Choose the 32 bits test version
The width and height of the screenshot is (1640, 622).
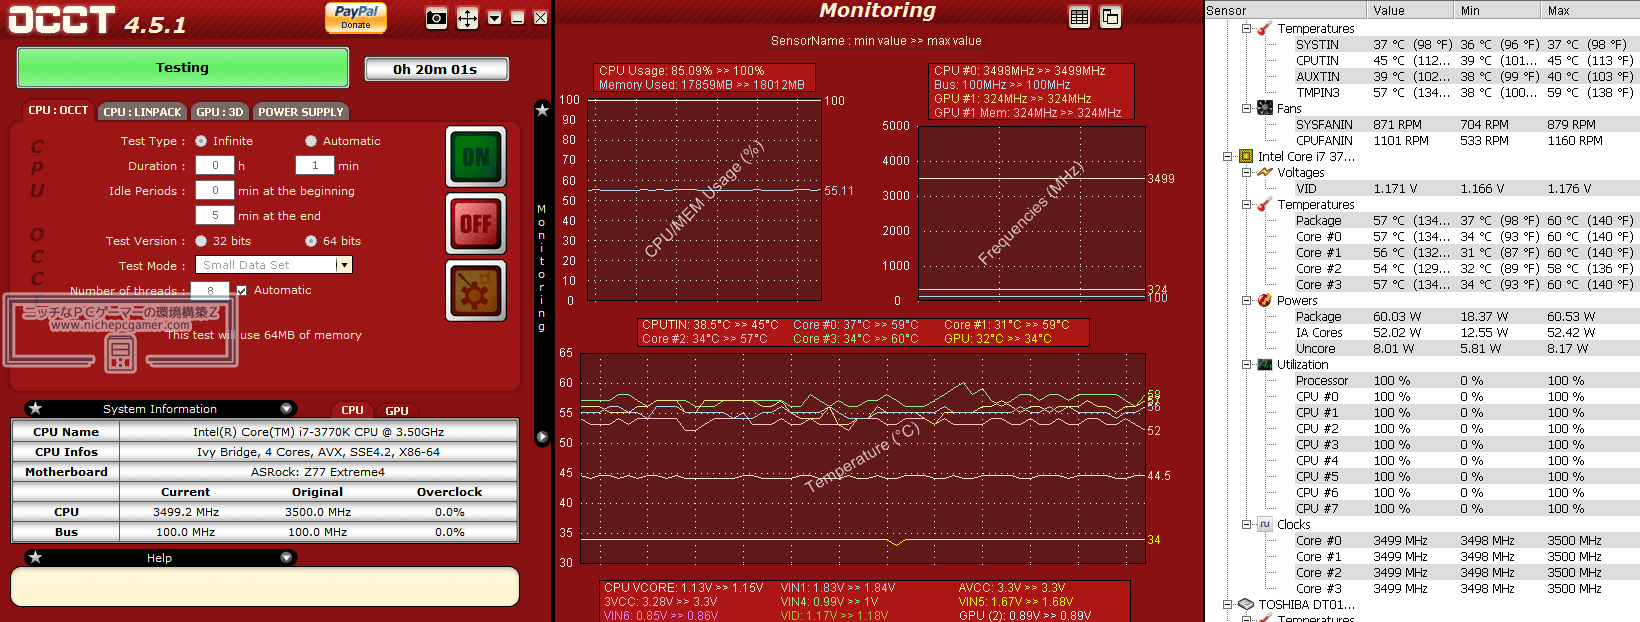201,241
